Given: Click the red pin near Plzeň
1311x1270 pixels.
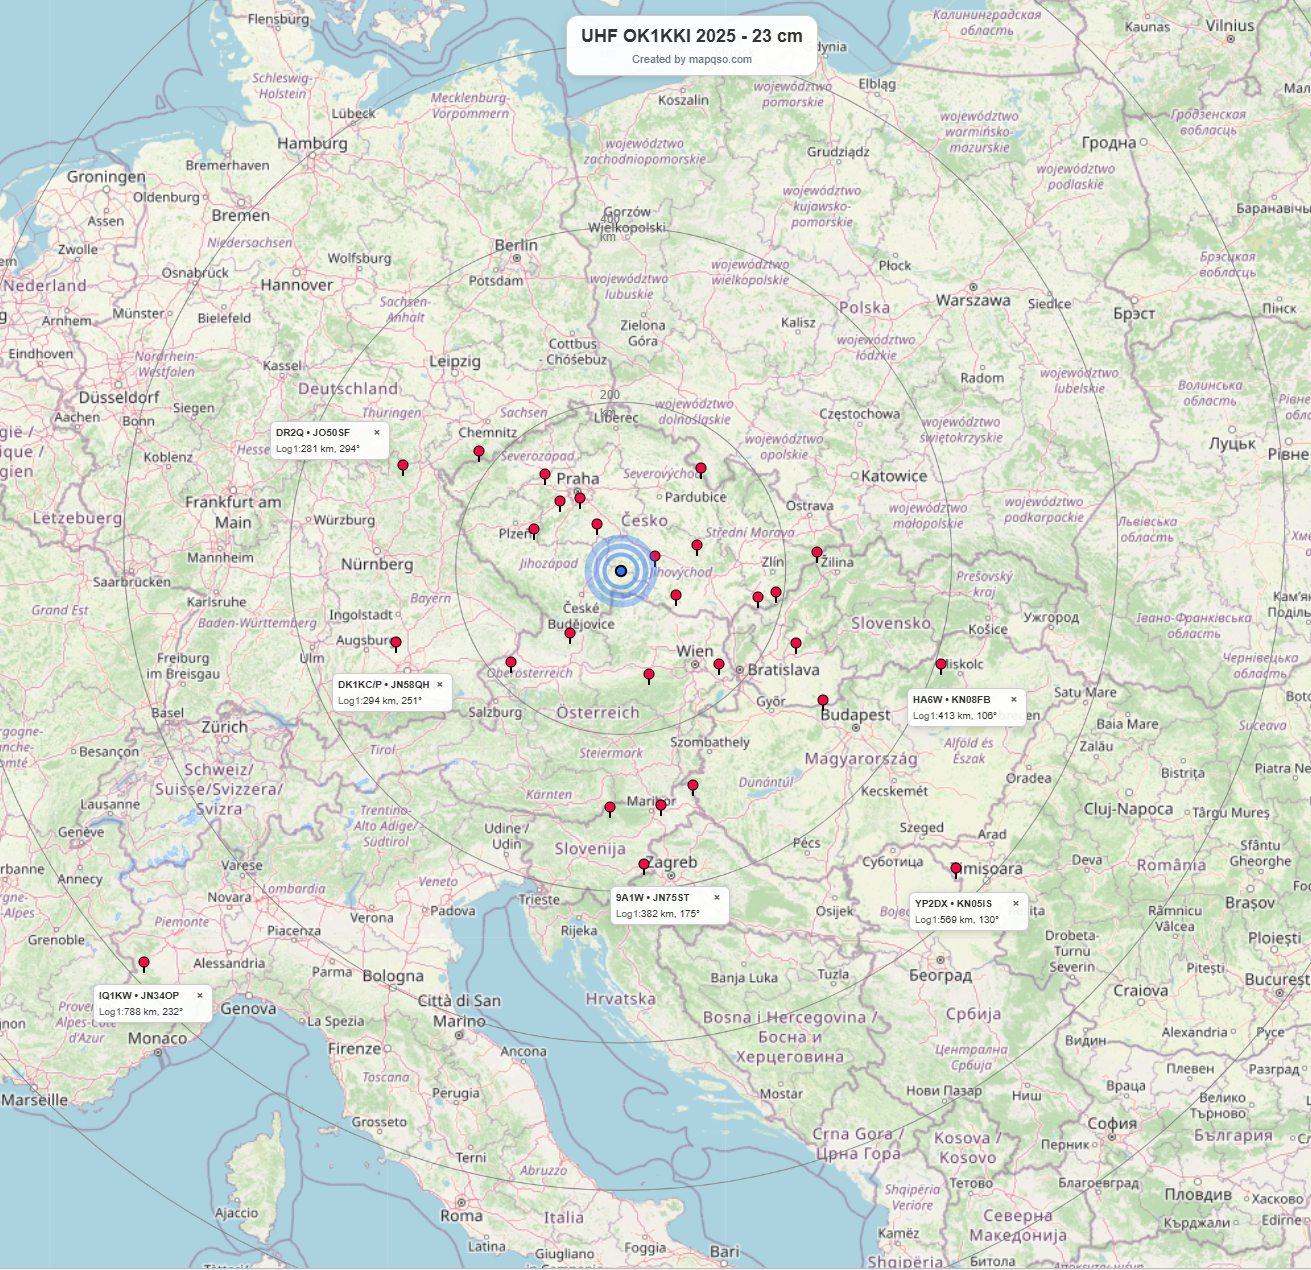Looking at the screenshot, I should click(534, 530).
